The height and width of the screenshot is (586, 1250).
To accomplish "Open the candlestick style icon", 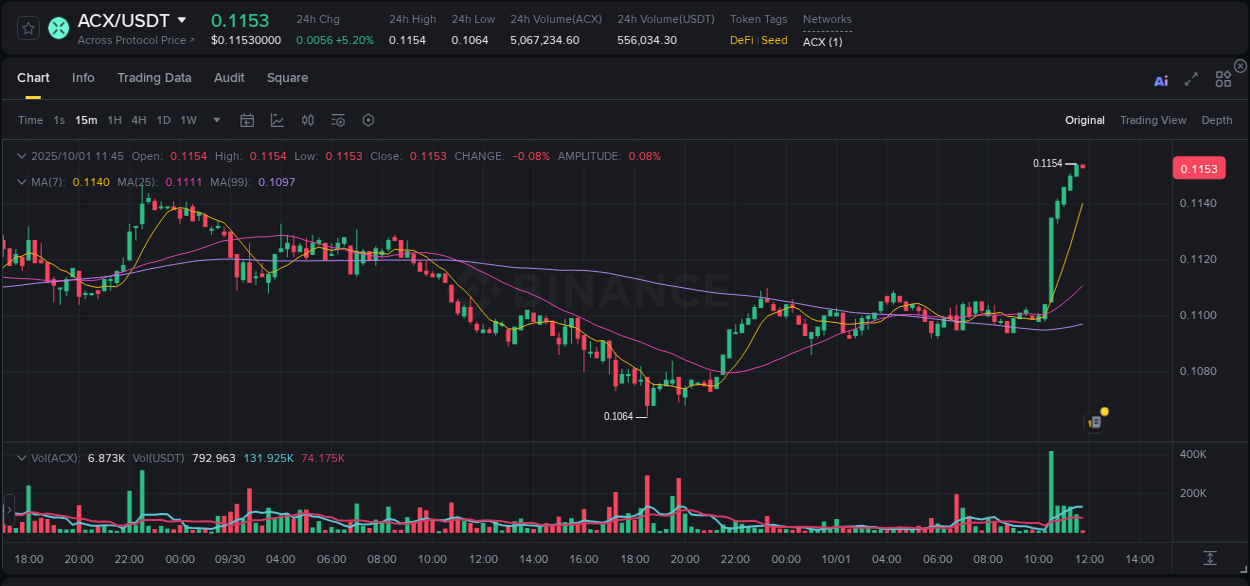I will [x=308, y=120].
